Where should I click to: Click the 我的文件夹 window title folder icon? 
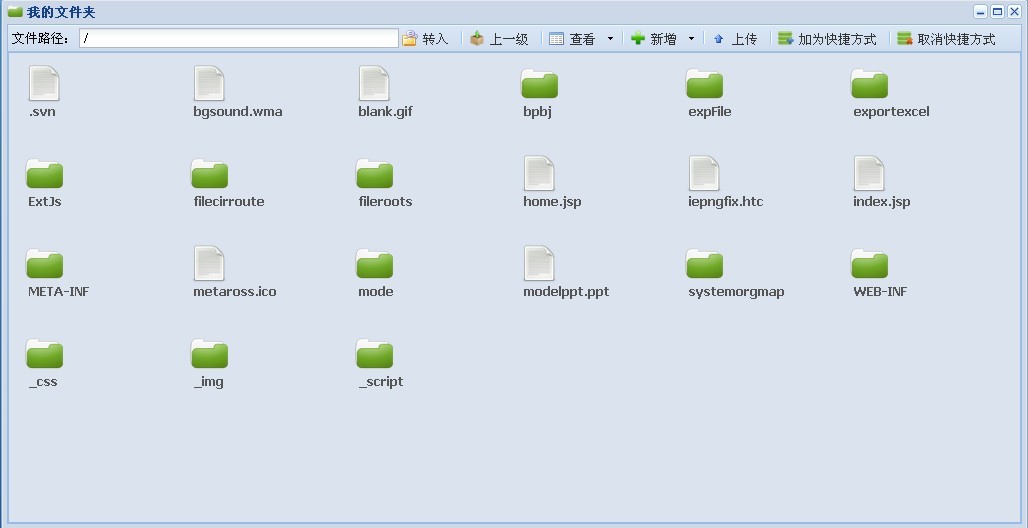point(16,12)
